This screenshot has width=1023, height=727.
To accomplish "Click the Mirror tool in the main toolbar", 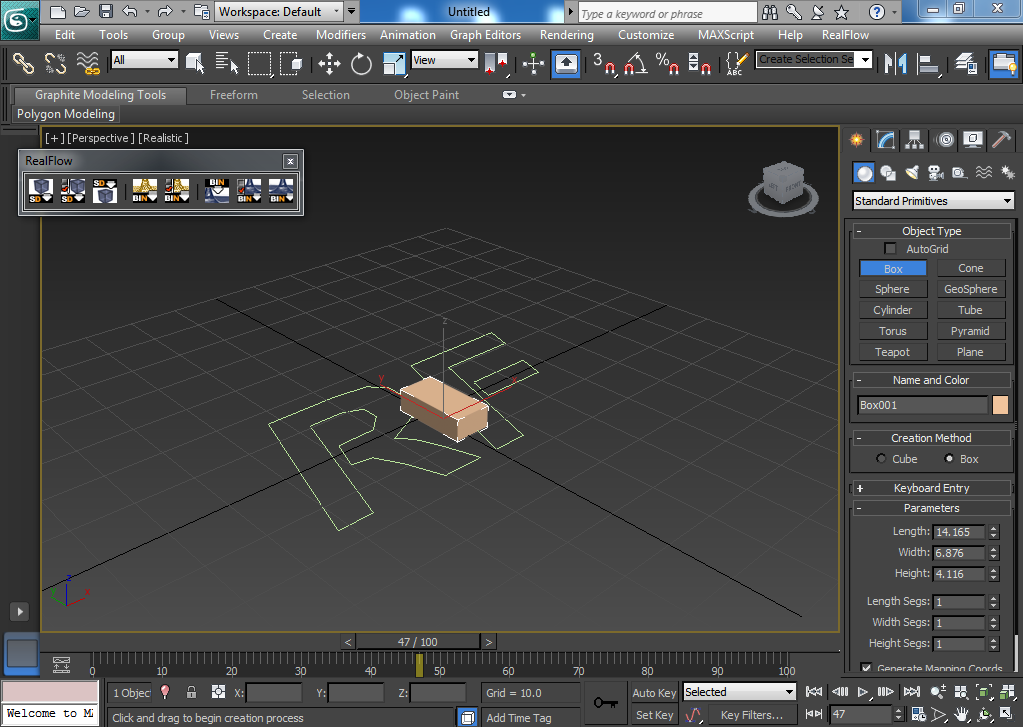I will 896,63.
